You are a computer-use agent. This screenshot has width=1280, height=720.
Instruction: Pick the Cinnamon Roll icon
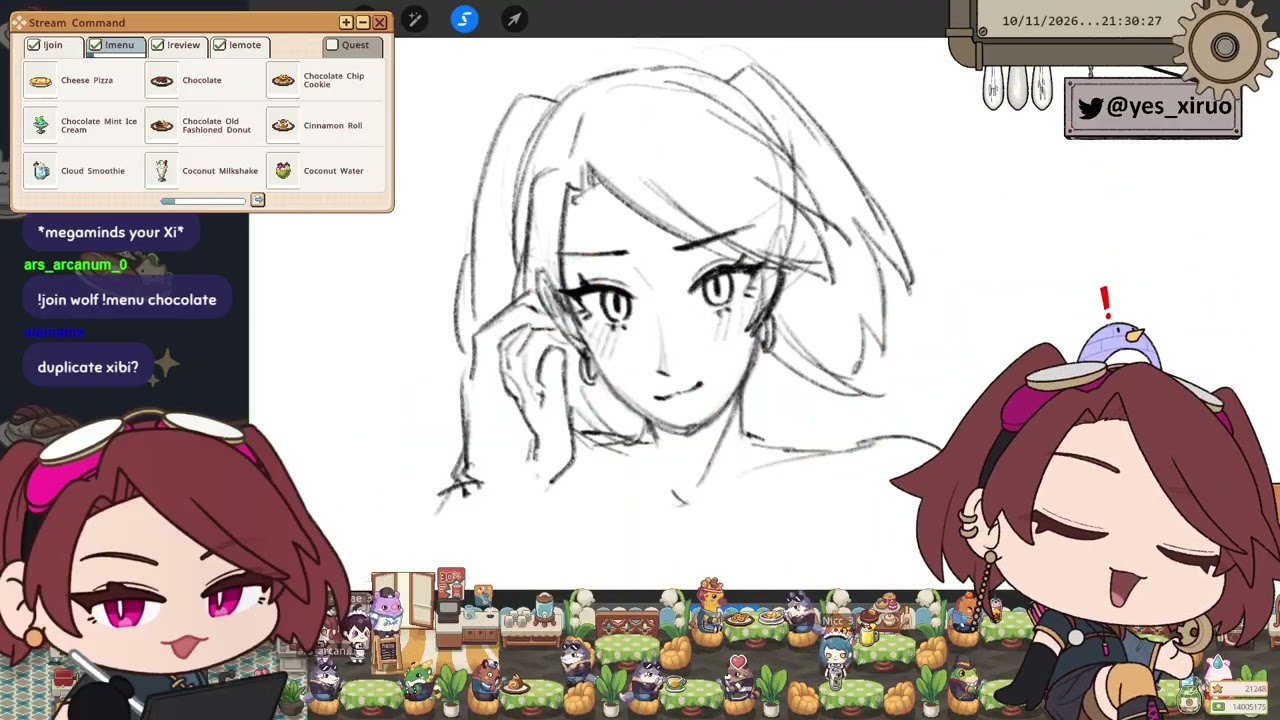[x=283, y=126]
